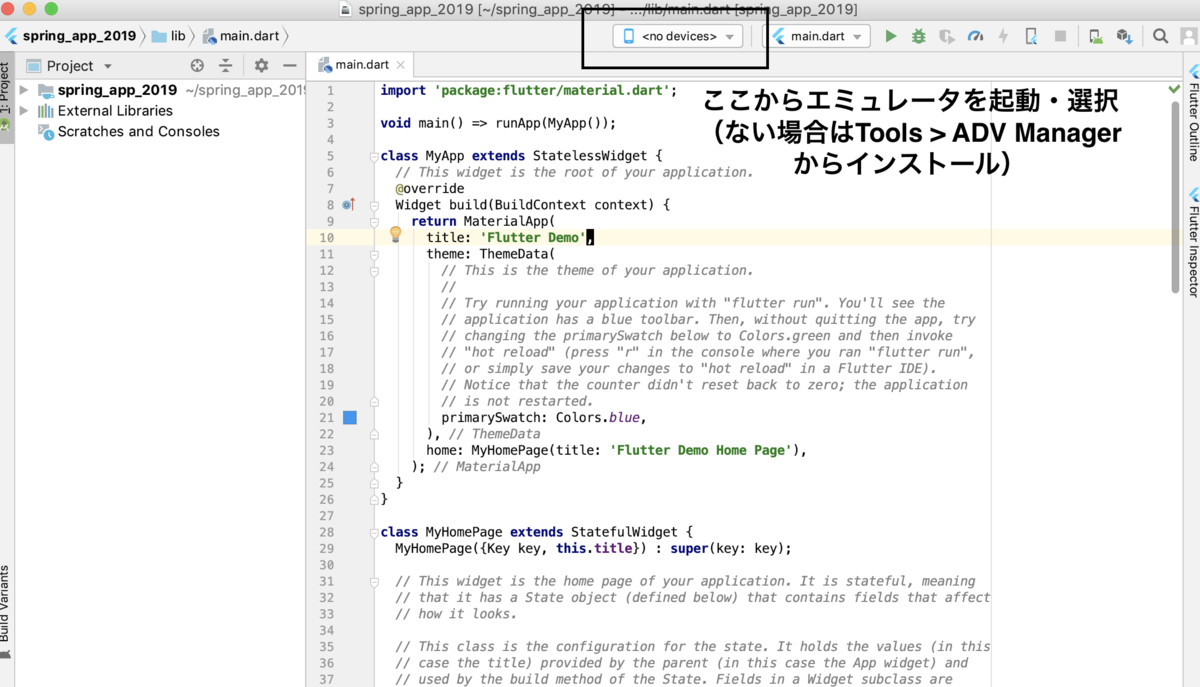Click lib folder in navigation breadcrumb

169,36
